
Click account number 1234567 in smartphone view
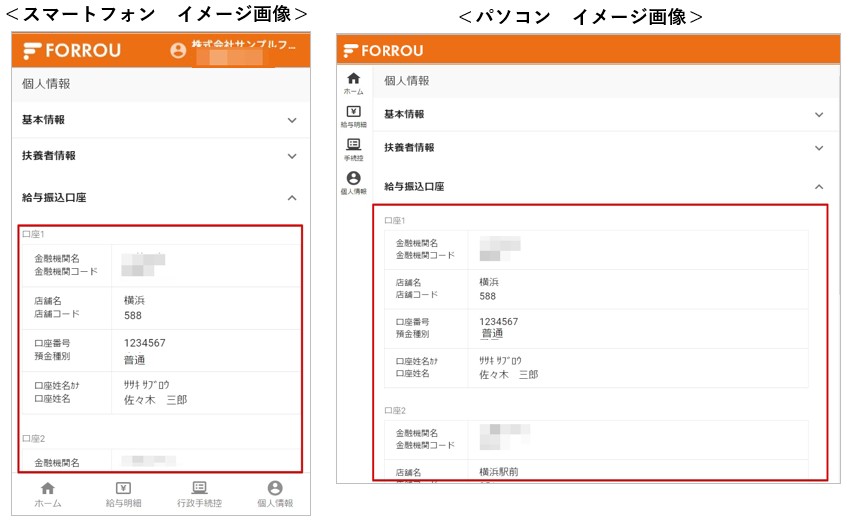pos(145,343)
